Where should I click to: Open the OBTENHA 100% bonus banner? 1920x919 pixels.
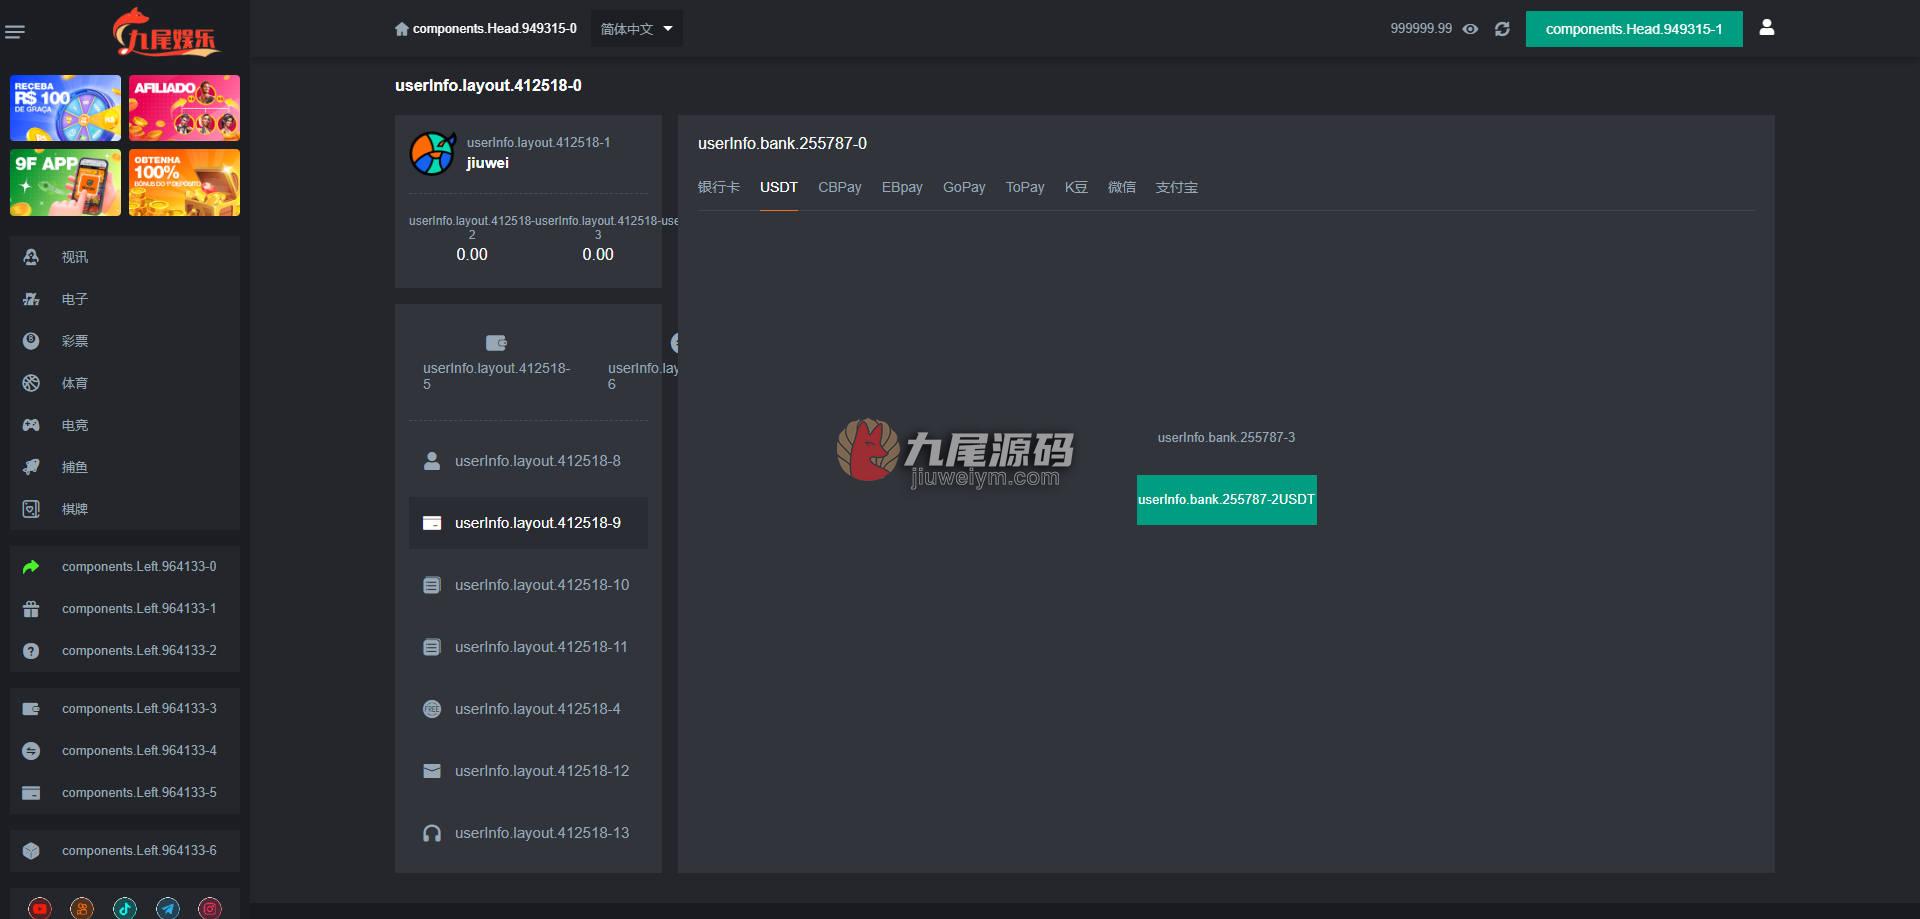pos(184,183)
